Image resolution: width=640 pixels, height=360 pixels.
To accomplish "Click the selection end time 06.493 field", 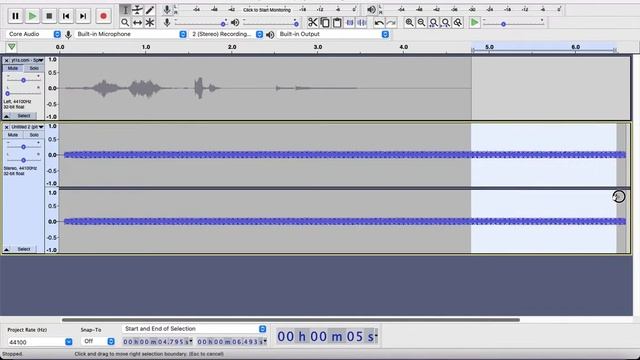I will [x=232, y=341].
